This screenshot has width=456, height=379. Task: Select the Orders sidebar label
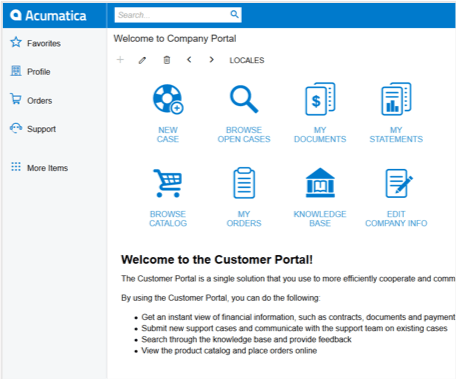click(x=40, y=101)
